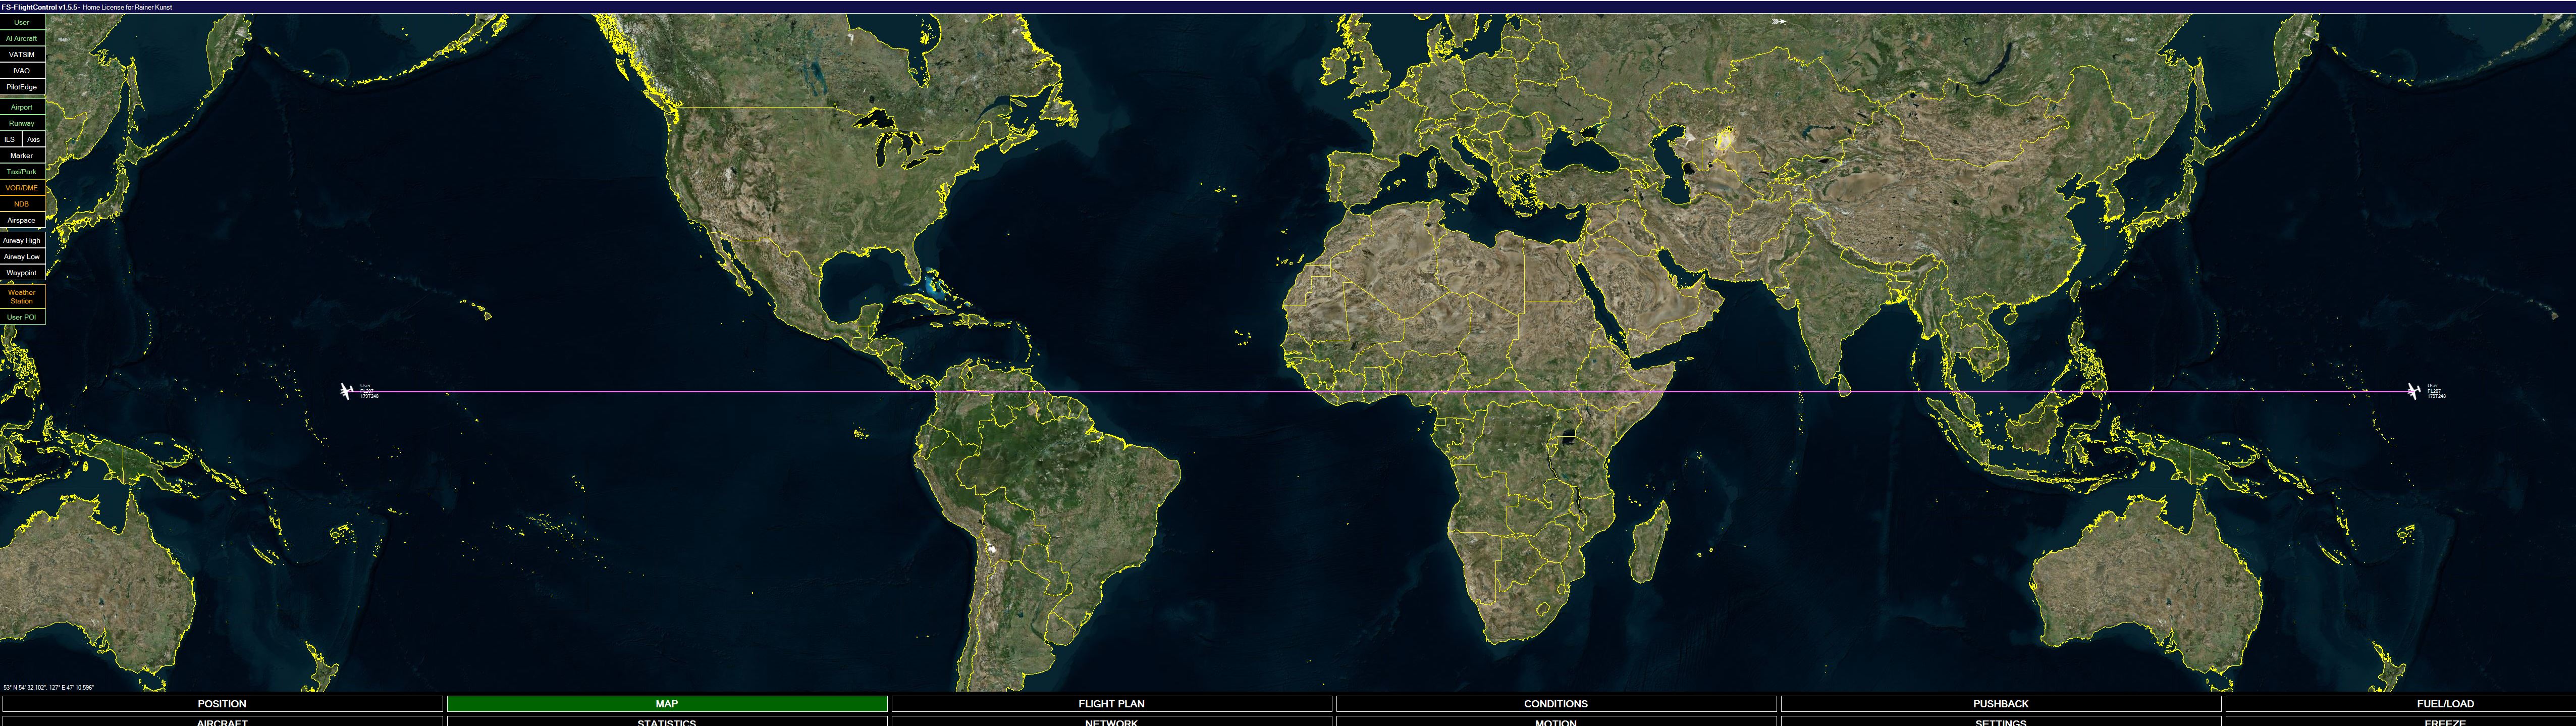Toggle Airport layer visibility

(22, 107)
